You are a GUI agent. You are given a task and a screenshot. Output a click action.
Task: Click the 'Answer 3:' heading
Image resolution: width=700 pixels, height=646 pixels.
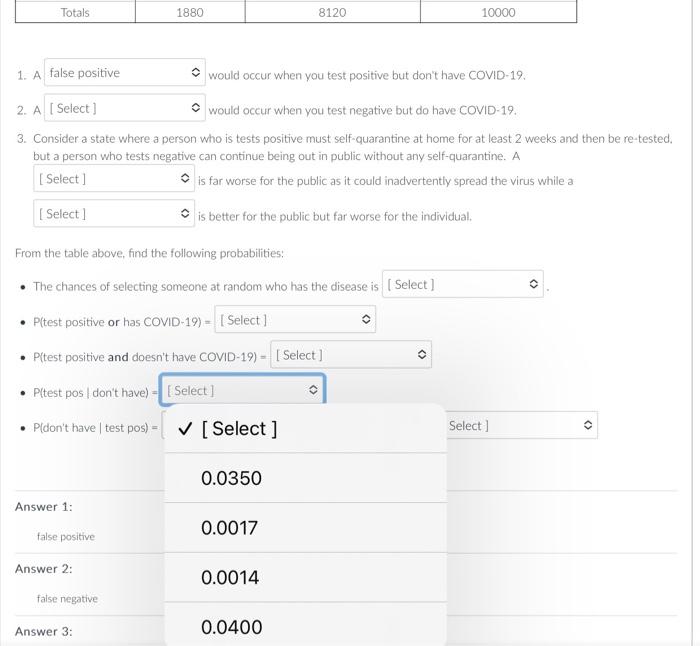coord(44,631)
